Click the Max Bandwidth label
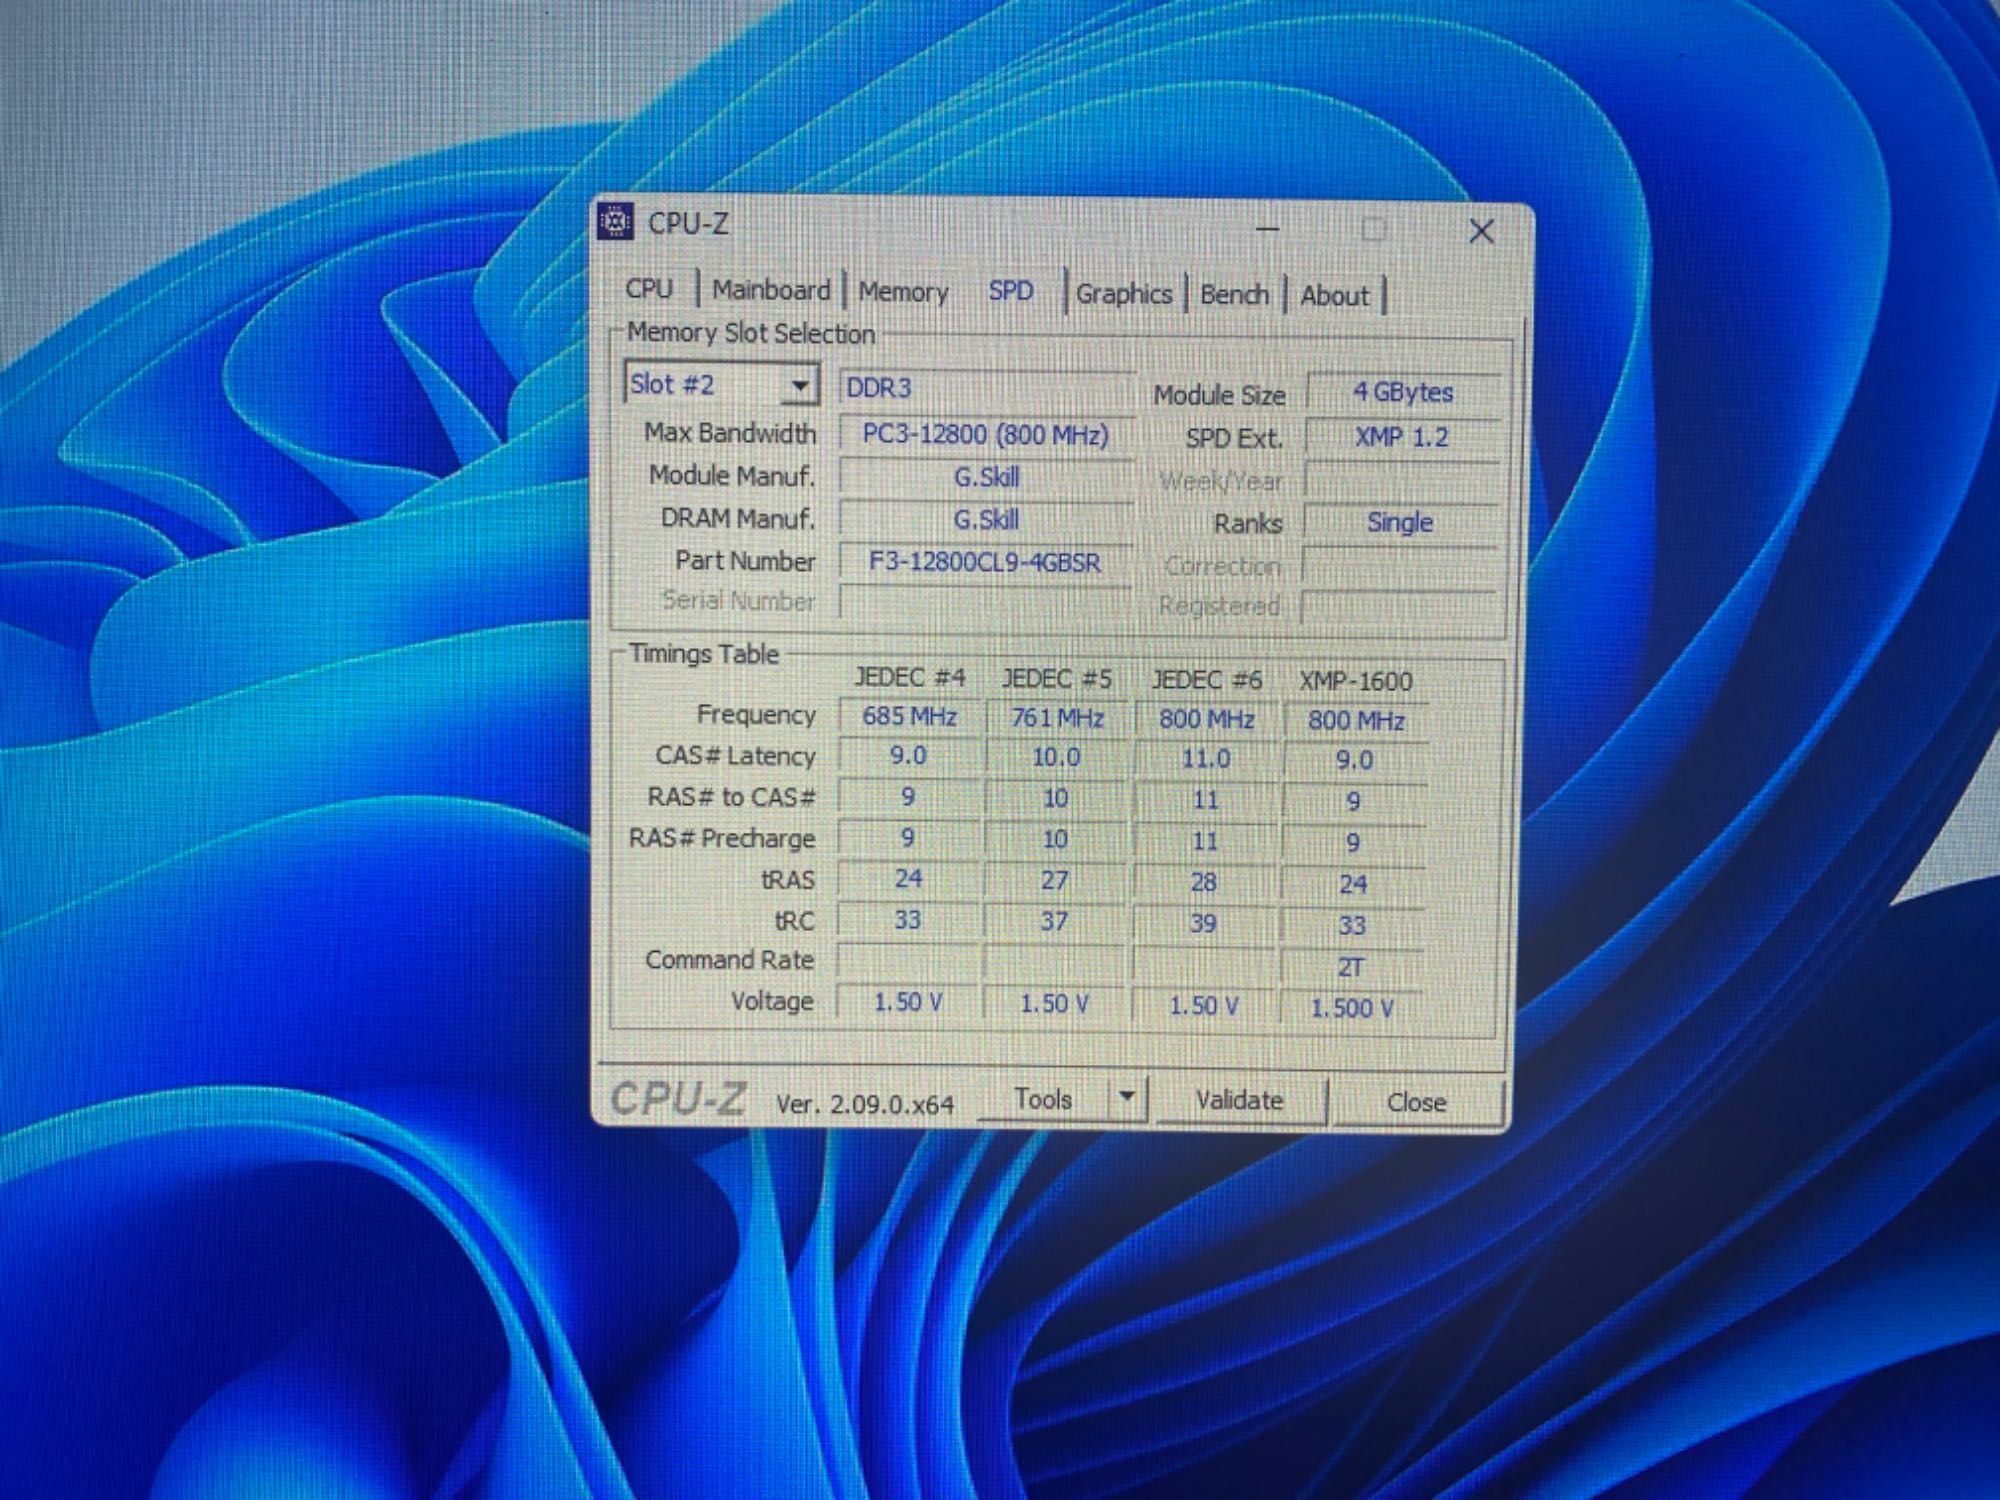2000x1500 pixels. click(x=730, y=433)
